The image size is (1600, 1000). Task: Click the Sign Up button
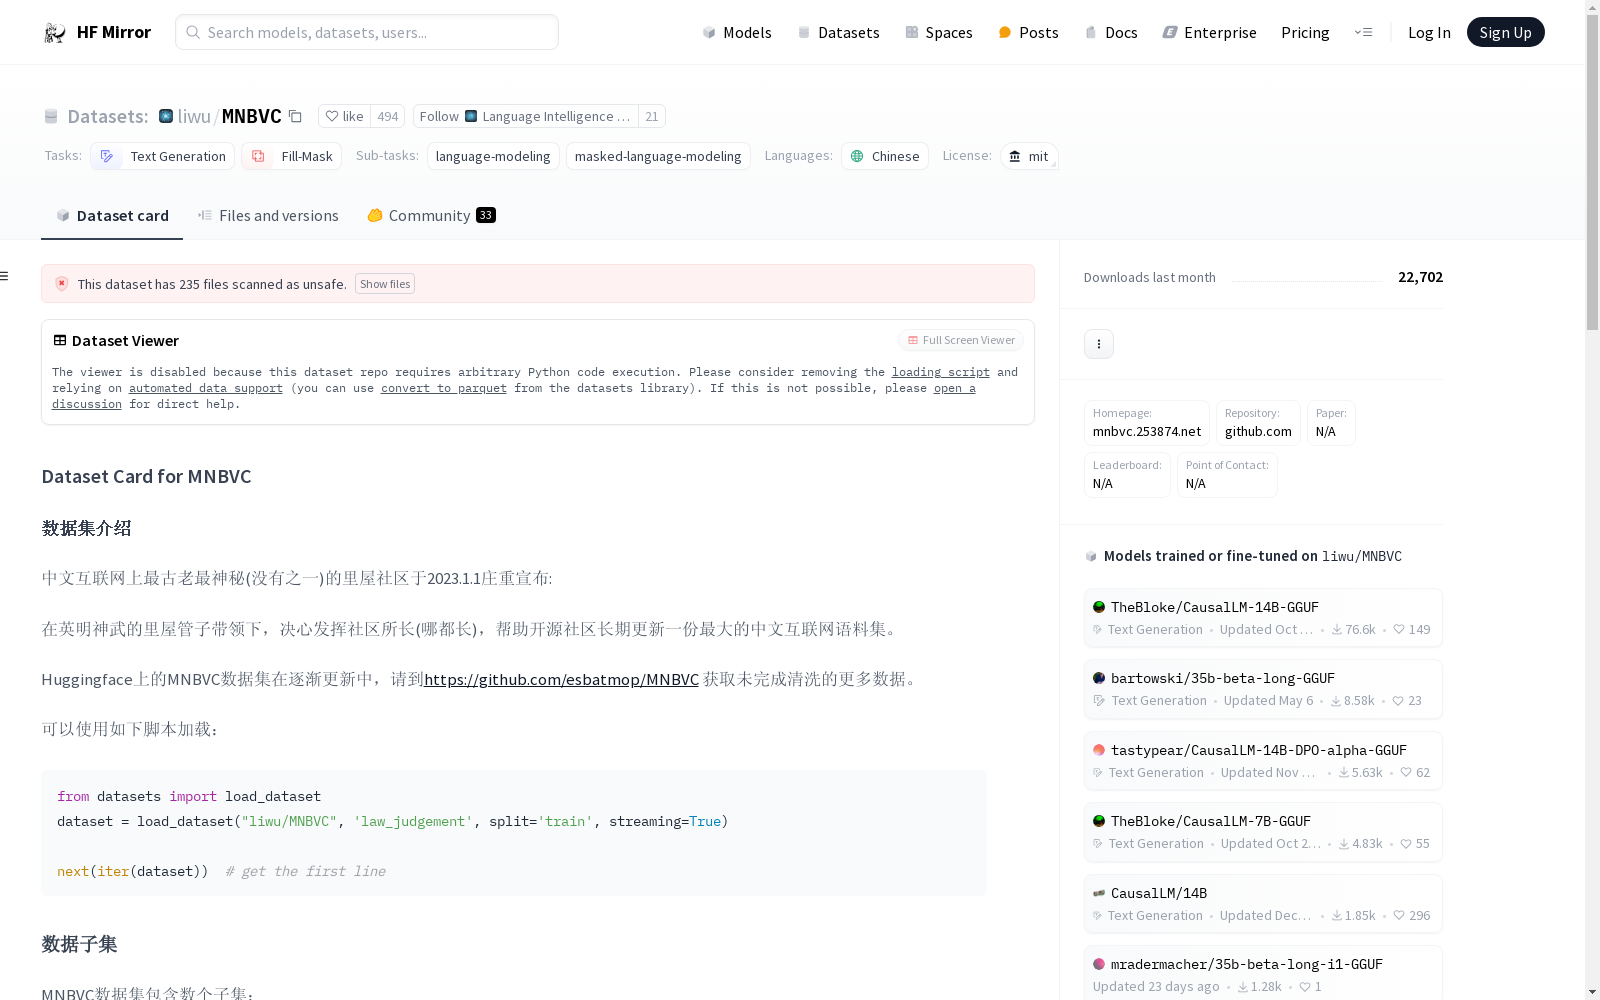pyautogui.click(x=1505, y=32)
